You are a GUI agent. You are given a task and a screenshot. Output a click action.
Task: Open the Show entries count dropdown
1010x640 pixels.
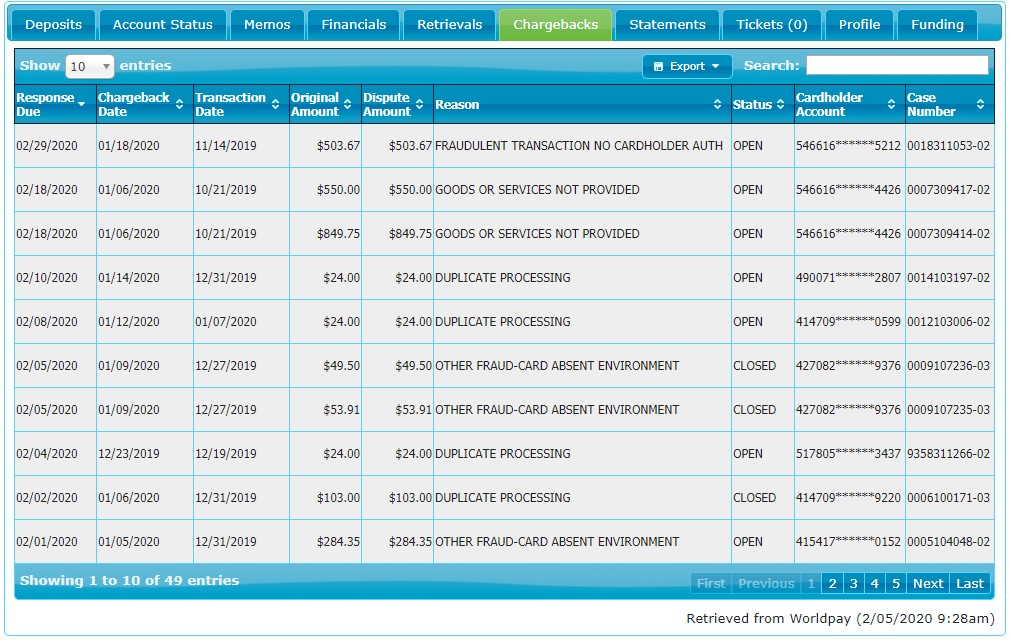(x=89, y=67)
